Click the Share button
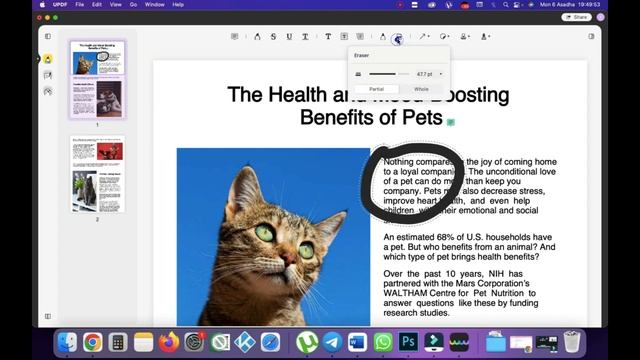 [x=576, y=17]
